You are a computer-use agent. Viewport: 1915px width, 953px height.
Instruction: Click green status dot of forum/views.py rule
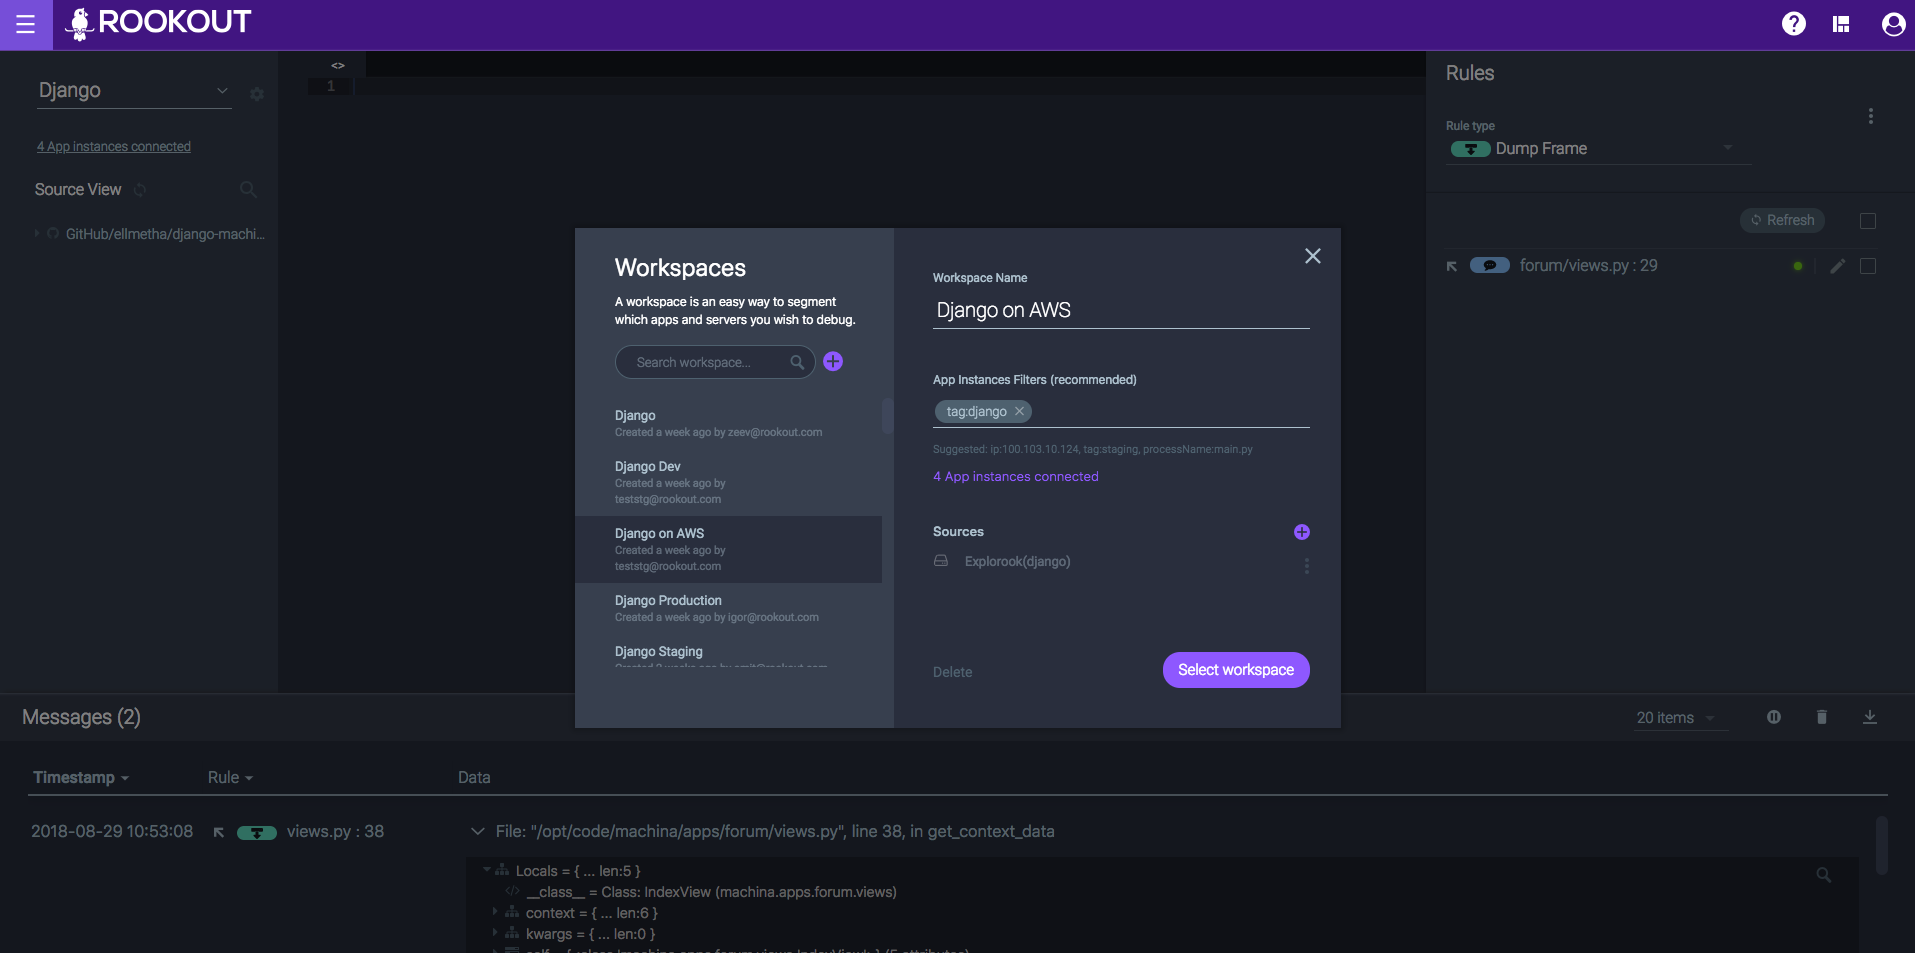tap(1798, 266)
